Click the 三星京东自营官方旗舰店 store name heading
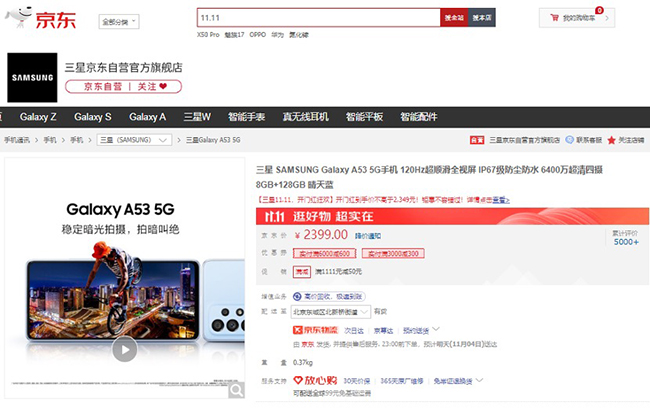Image resolution: width=650 pixels, height=409 pixels. [124, 68]
